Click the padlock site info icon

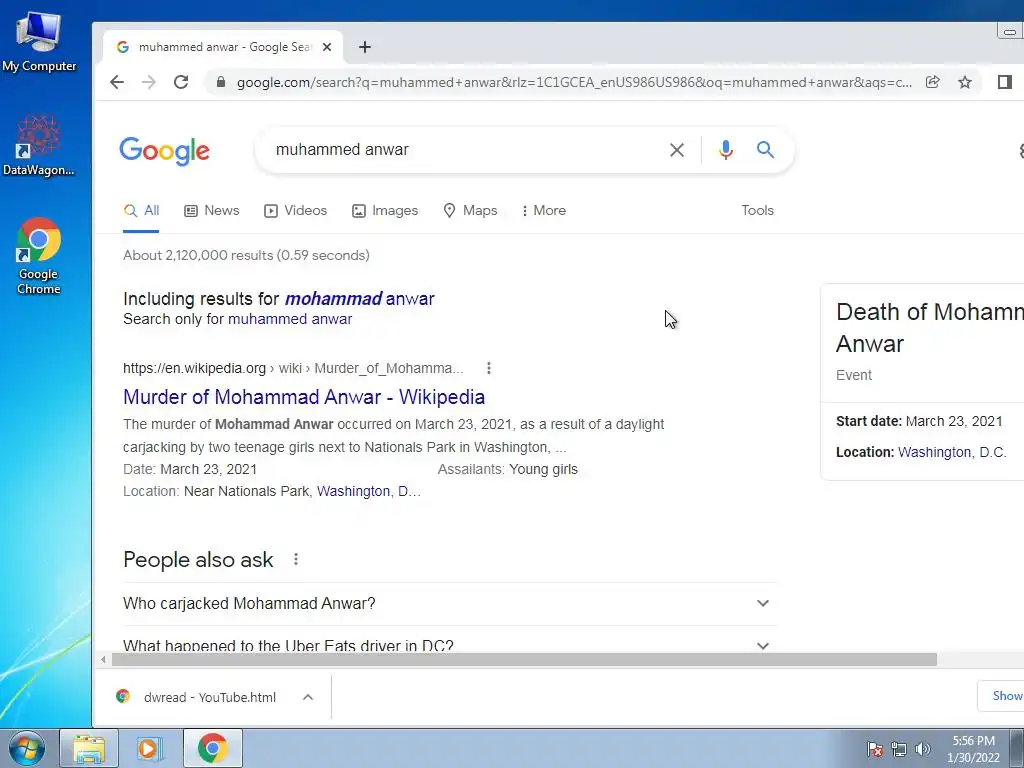click(221, 82)
